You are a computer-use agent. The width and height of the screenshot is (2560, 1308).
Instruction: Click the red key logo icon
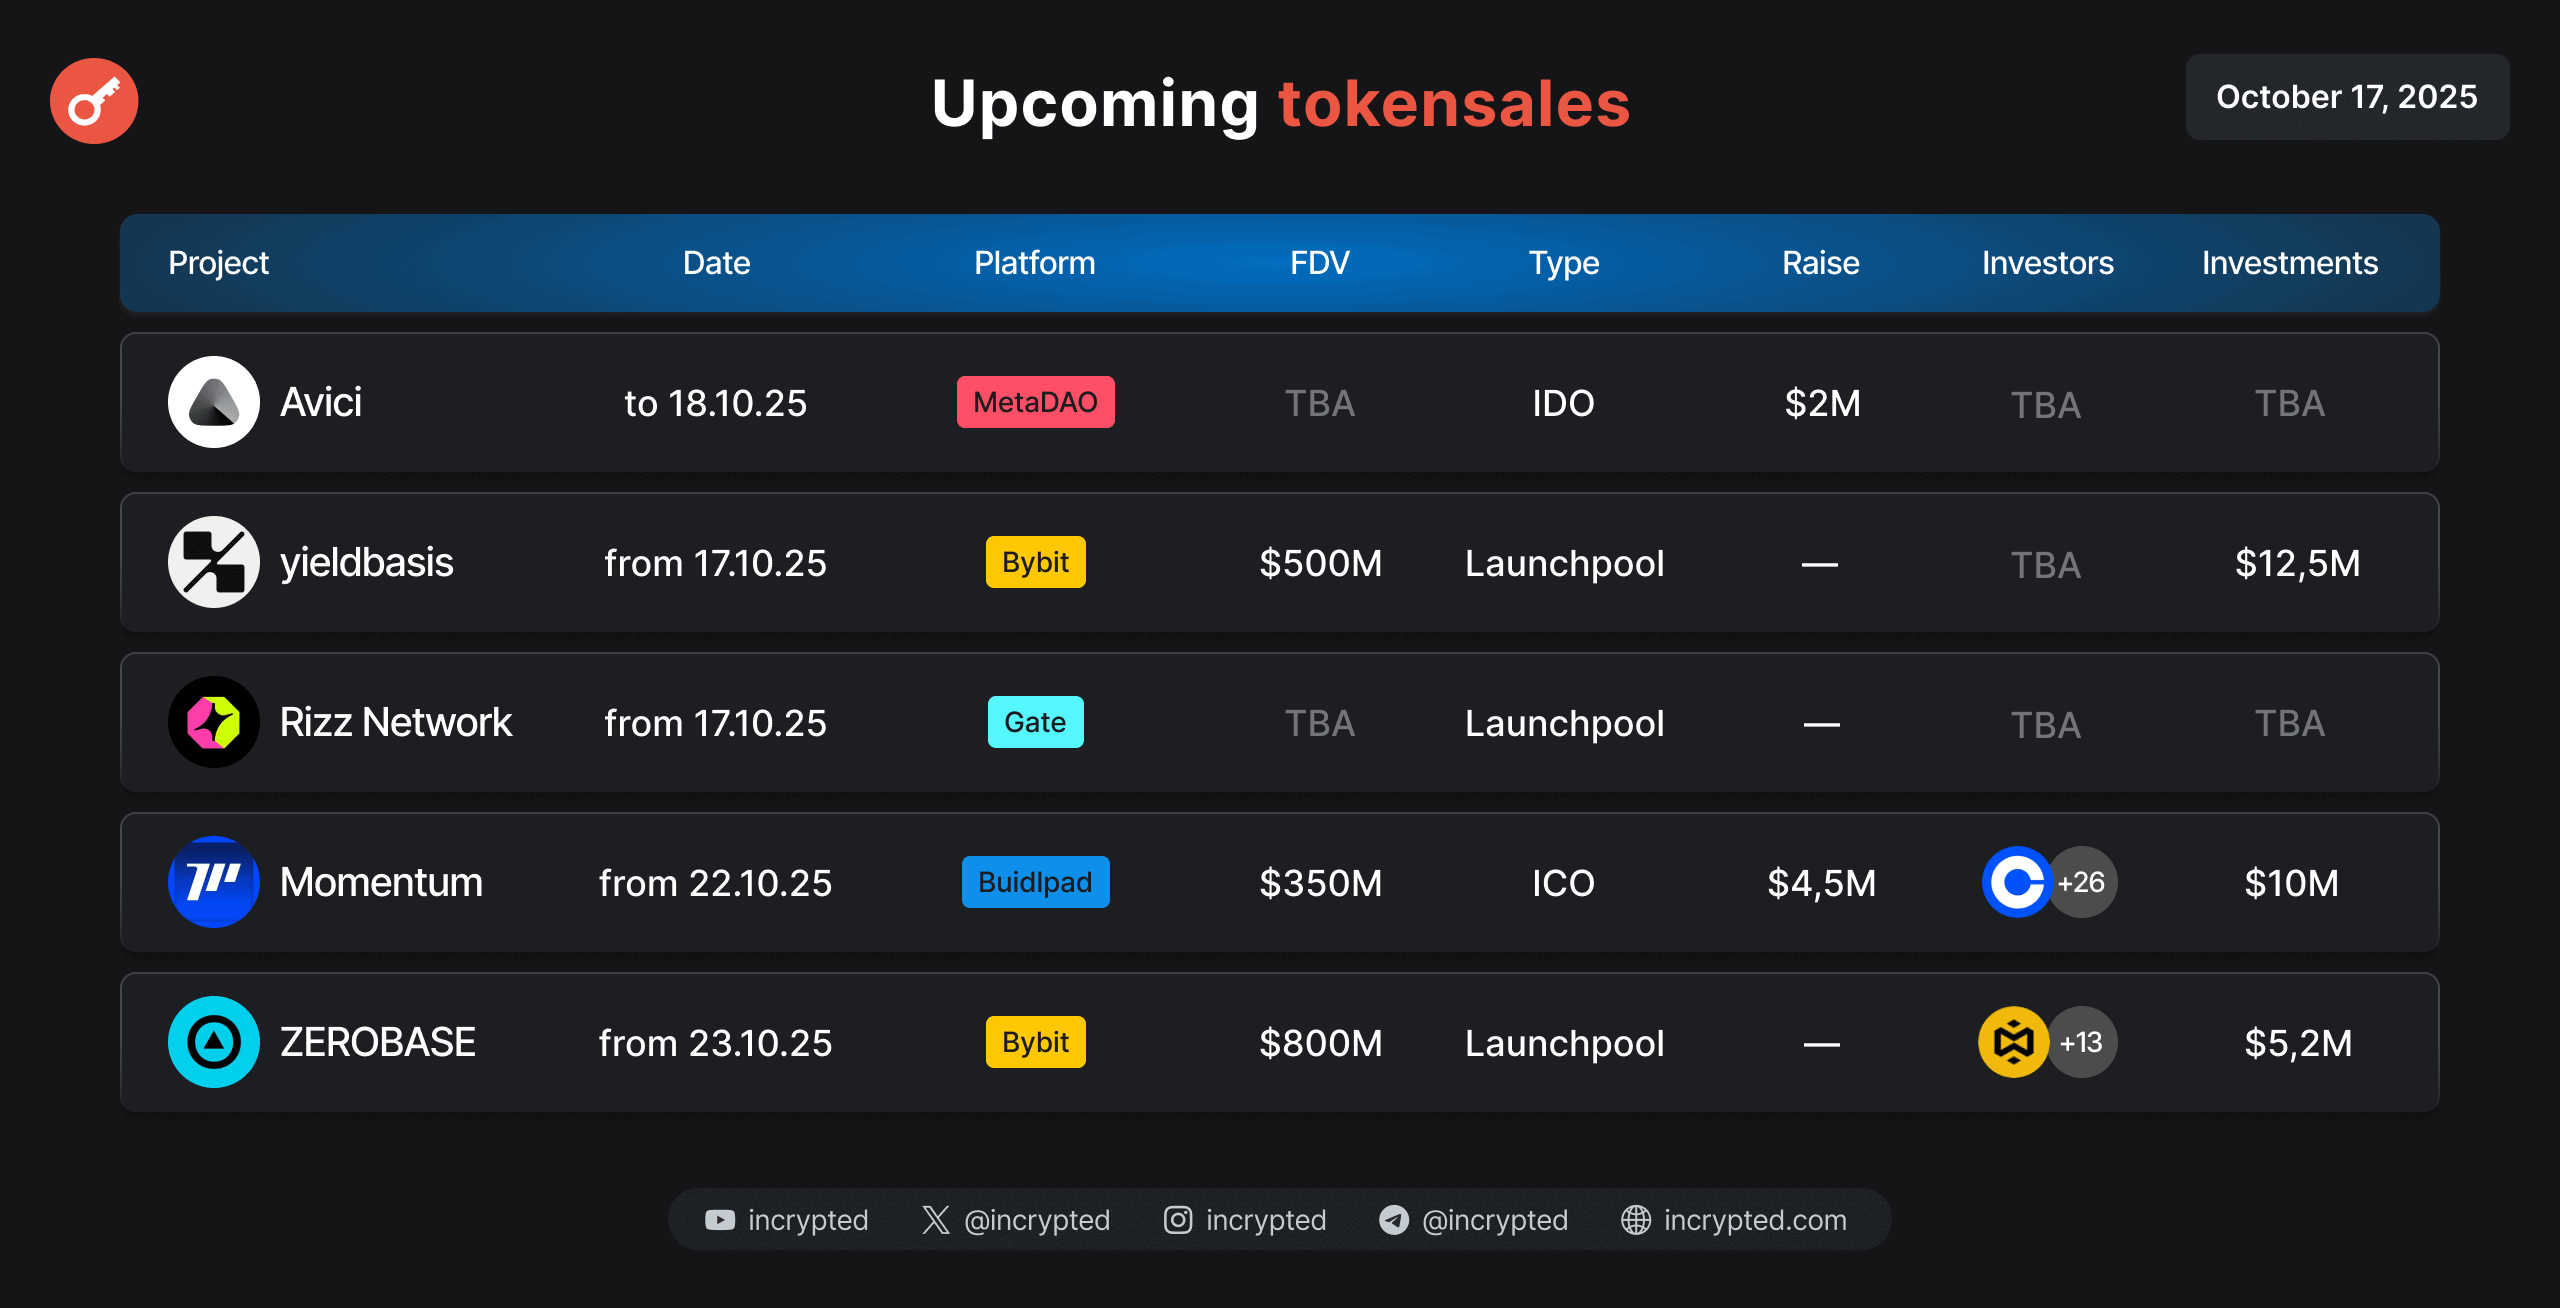click(x=94, y=101)
